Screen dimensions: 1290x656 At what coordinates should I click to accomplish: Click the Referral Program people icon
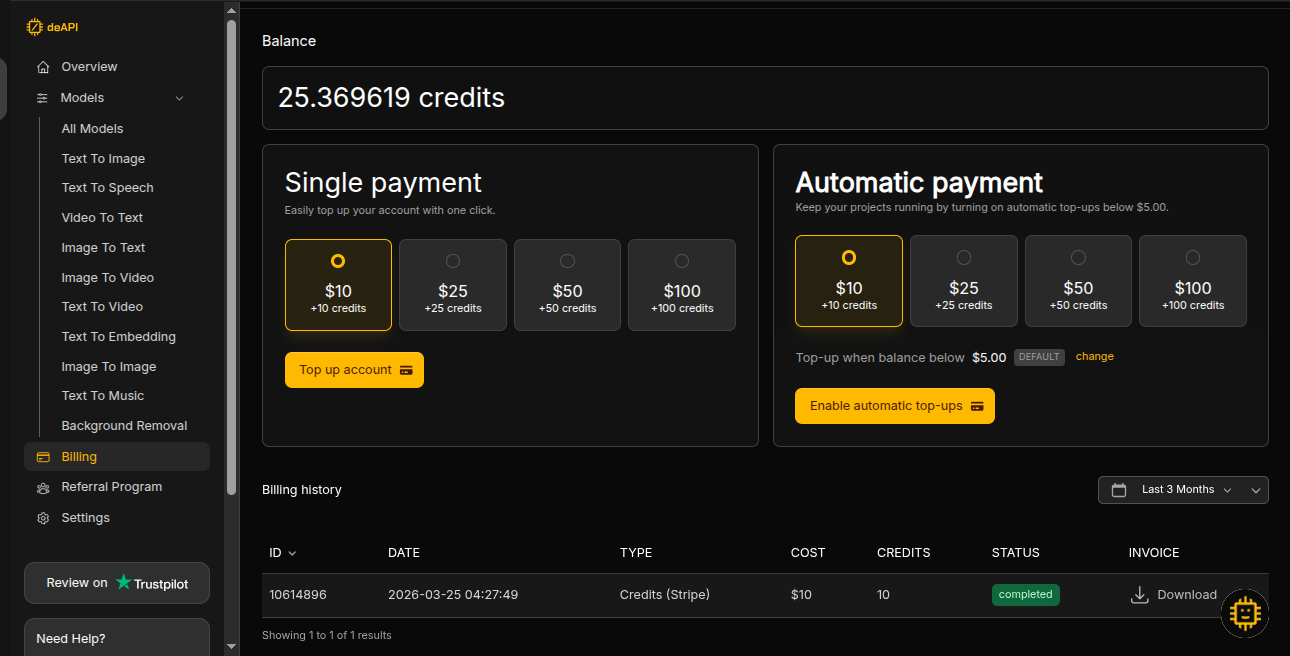pyautogui.click(x=42, y=488)
